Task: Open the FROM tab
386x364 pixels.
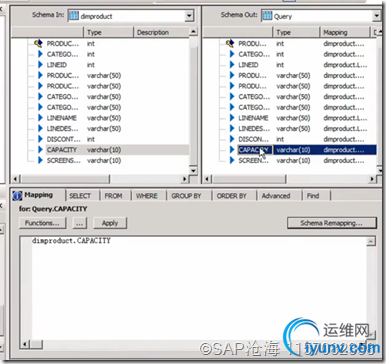Action: pos(113,196)
